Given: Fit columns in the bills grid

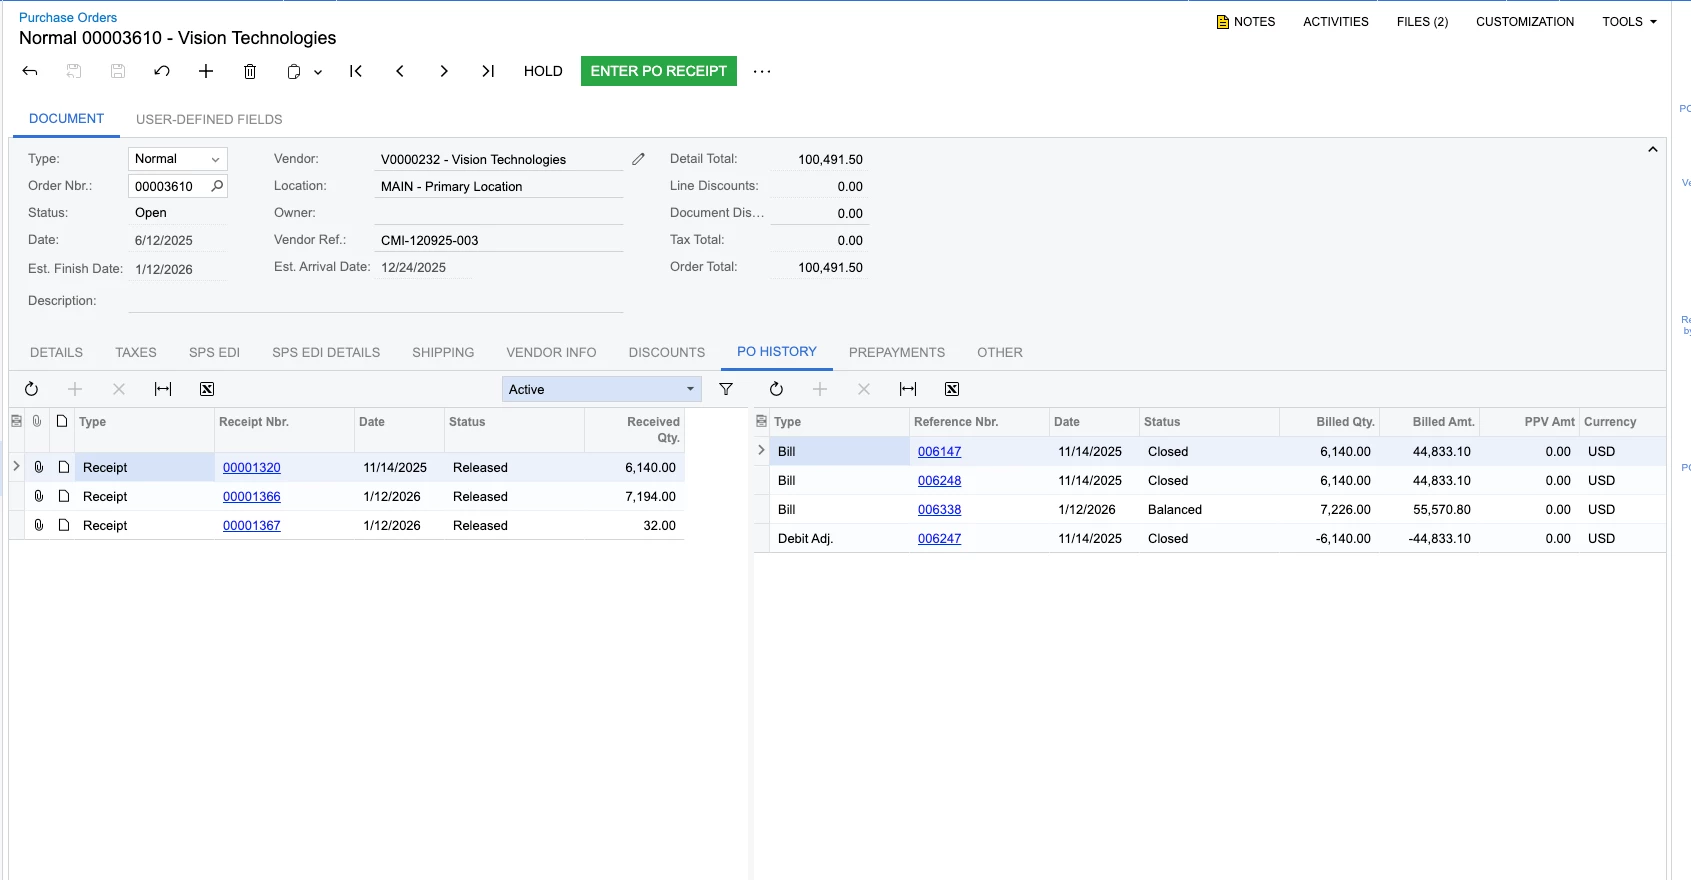Looking at the screenshot, I should tap(908, 389).
